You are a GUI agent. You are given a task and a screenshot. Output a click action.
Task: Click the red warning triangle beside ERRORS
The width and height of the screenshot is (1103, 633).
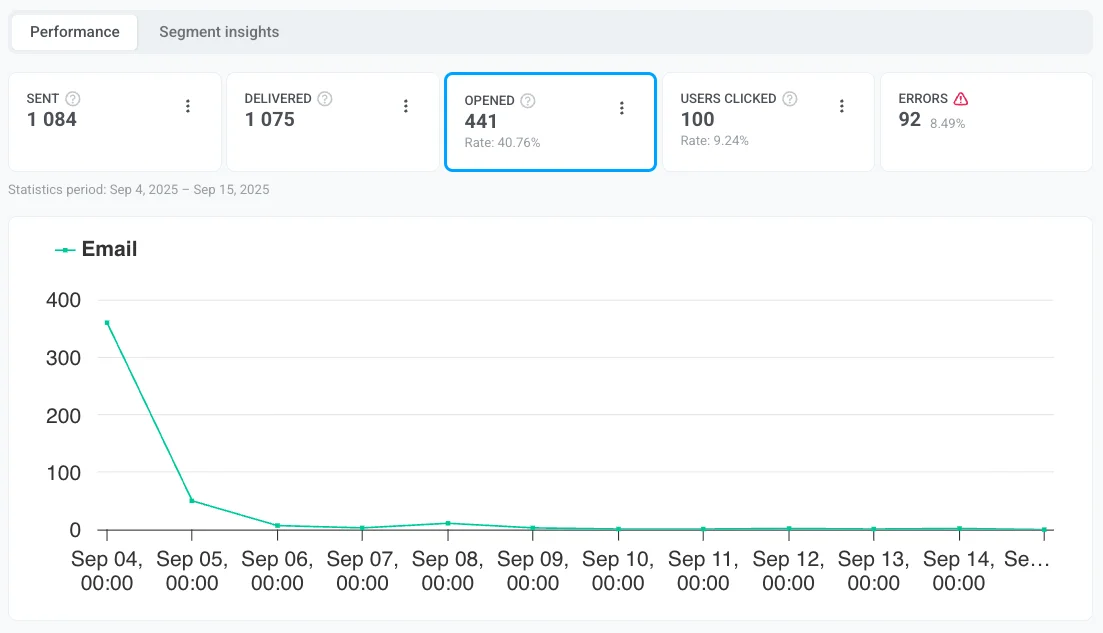959,98
